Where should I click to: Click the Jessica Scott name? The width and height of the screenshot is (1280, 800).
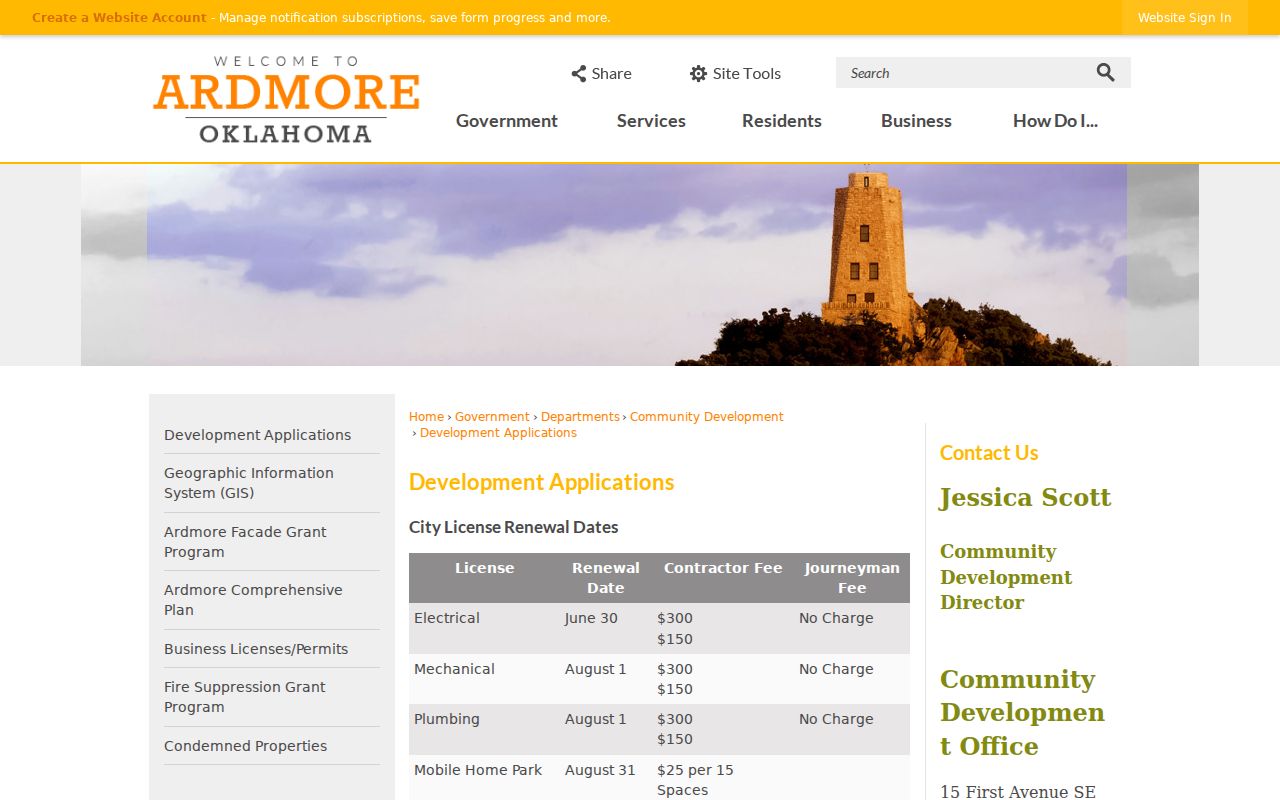1025,497
